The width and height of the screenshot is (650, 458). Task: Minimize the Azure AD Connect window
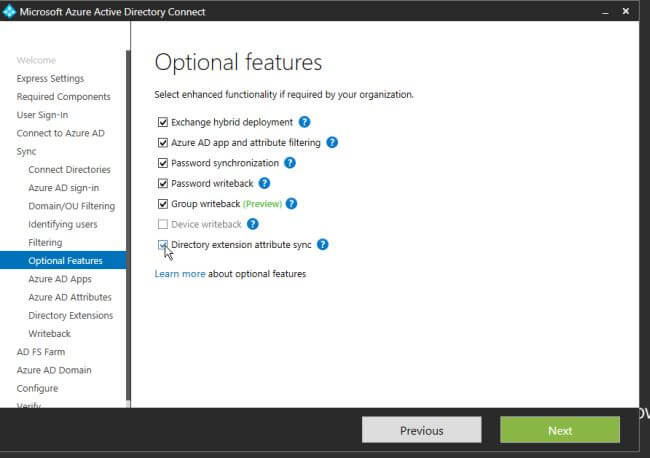click(605, 12)
